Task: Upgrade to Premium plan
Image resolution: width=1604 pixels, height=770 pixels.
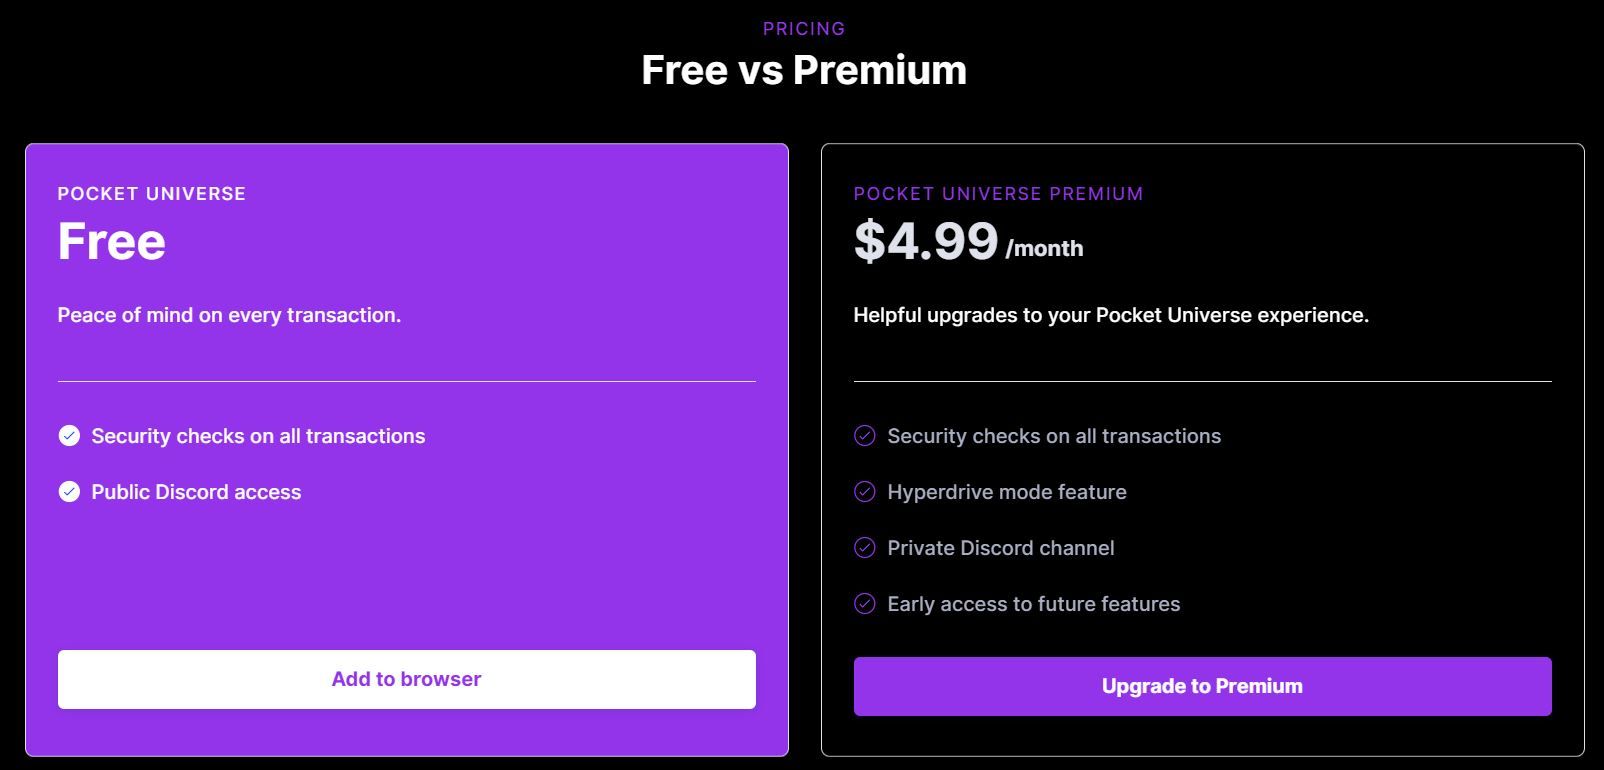Action: click(x=1203, y=686)
